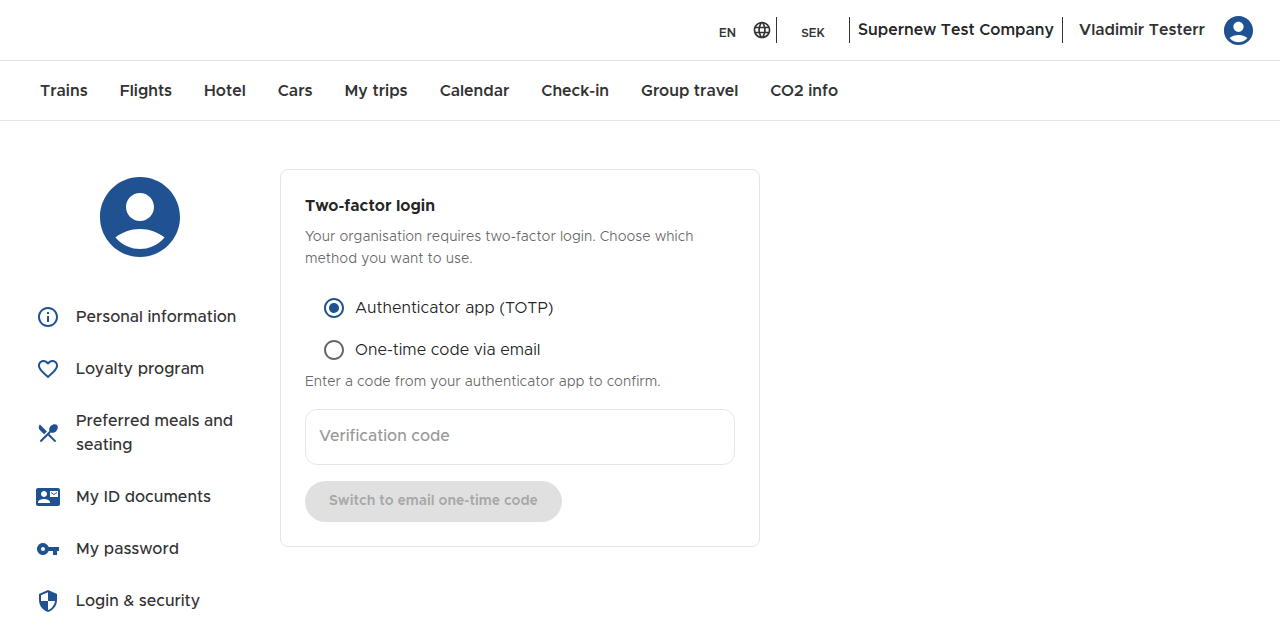Open the Cars section
Screen dimensions: 1280x633
295,91
